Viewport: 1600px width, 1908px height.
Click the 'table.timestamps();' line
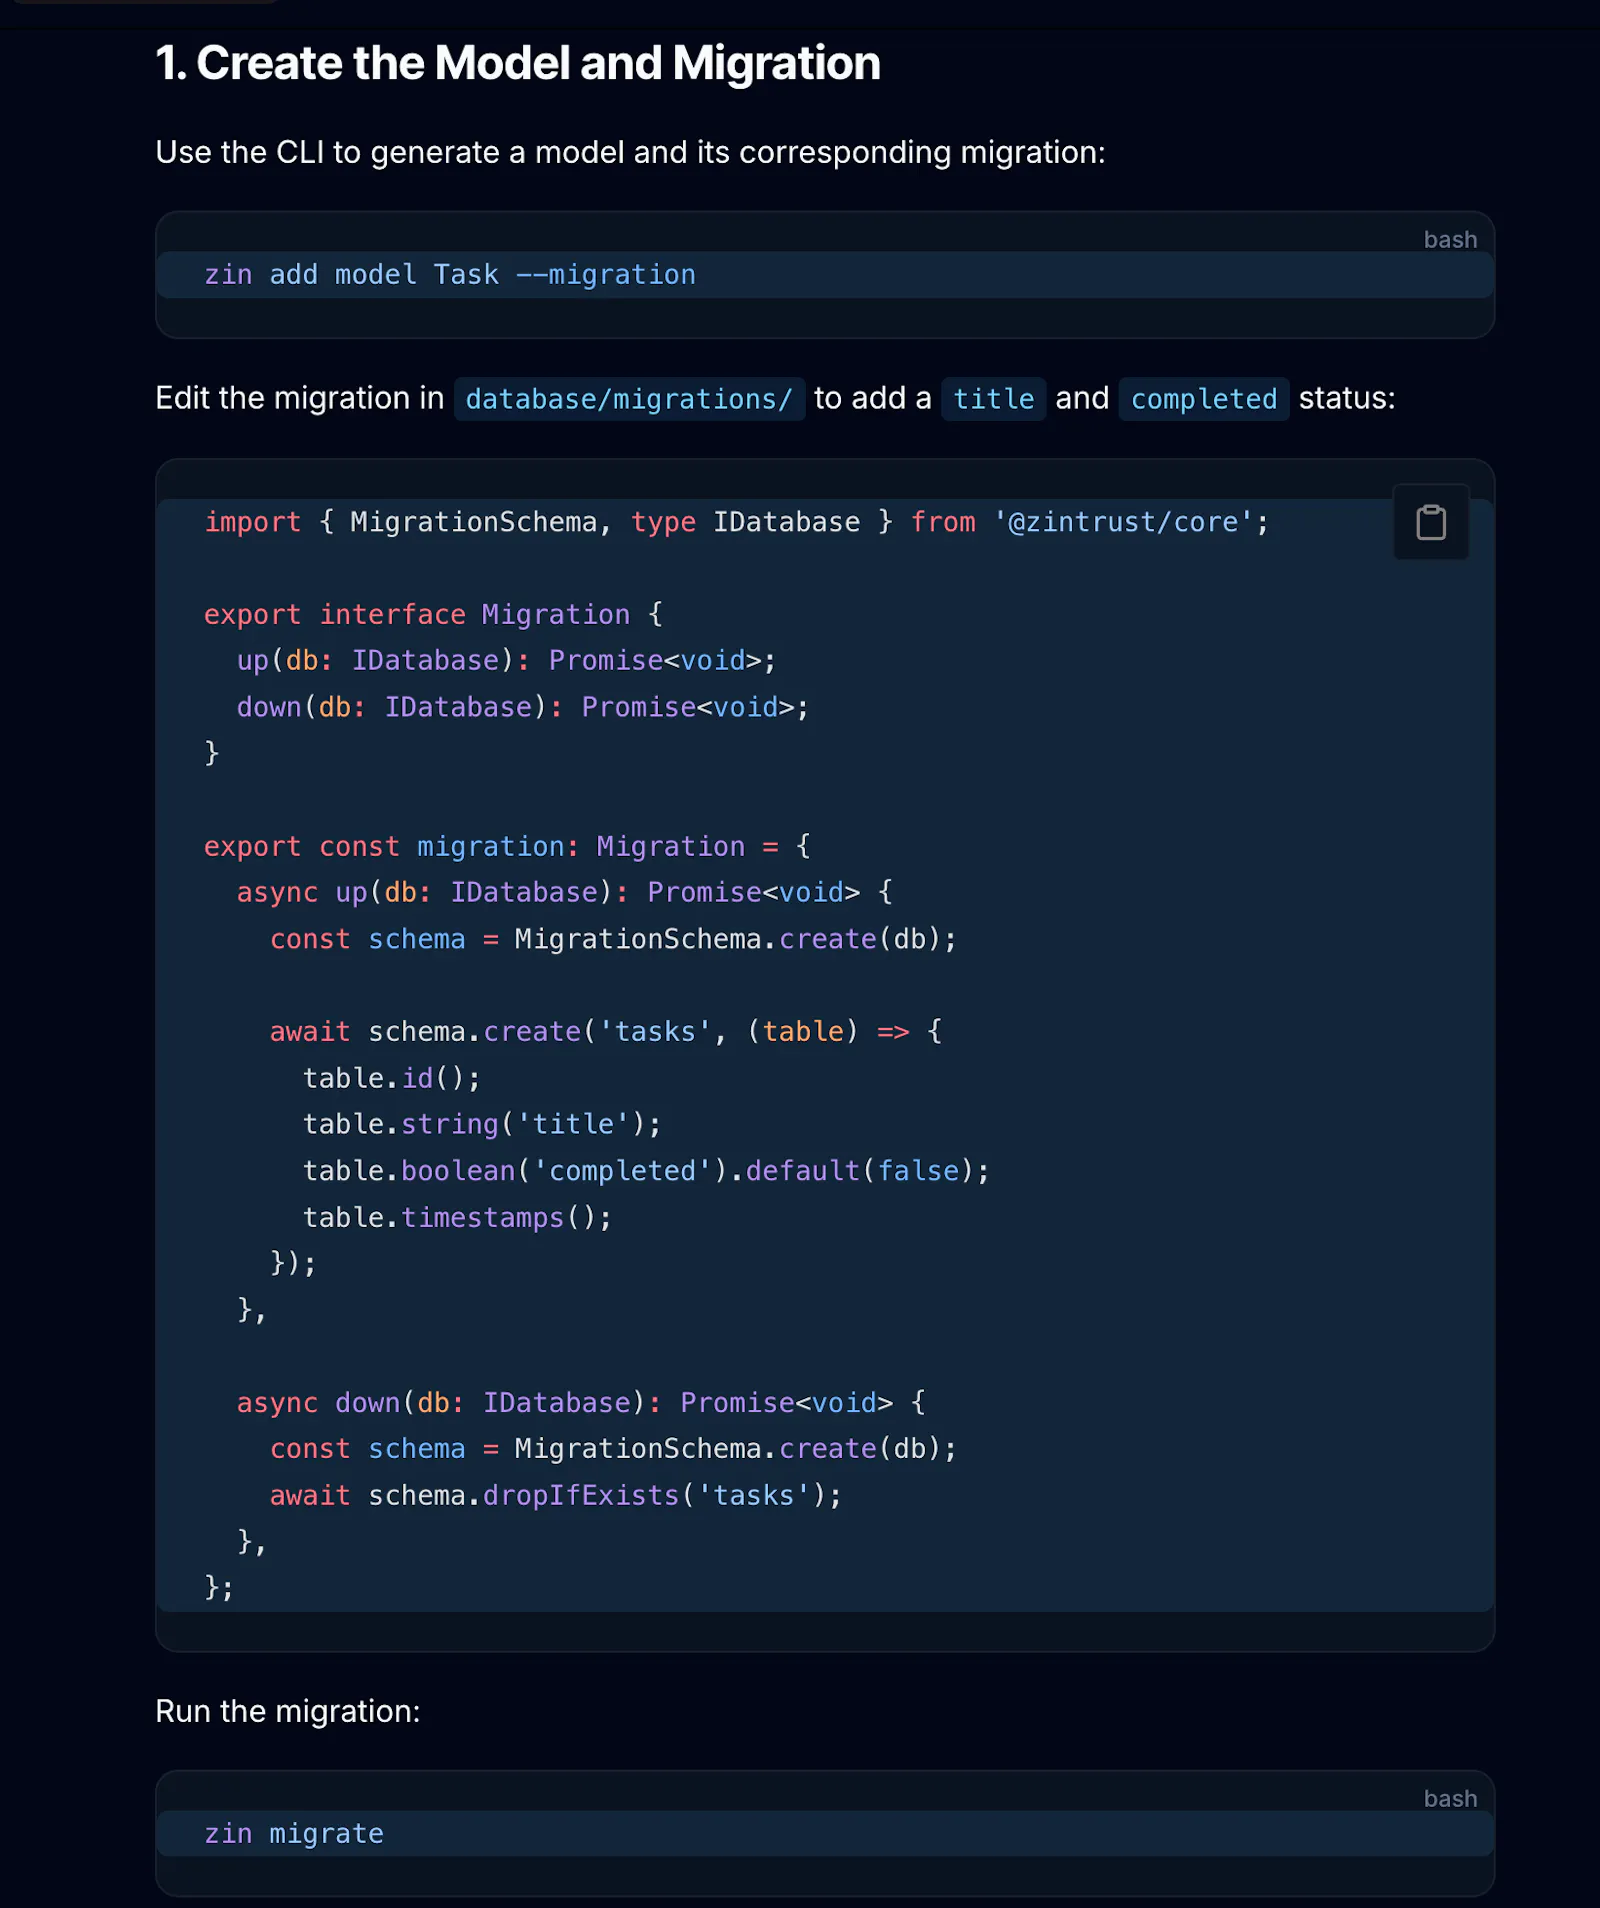click(457, 1217)
